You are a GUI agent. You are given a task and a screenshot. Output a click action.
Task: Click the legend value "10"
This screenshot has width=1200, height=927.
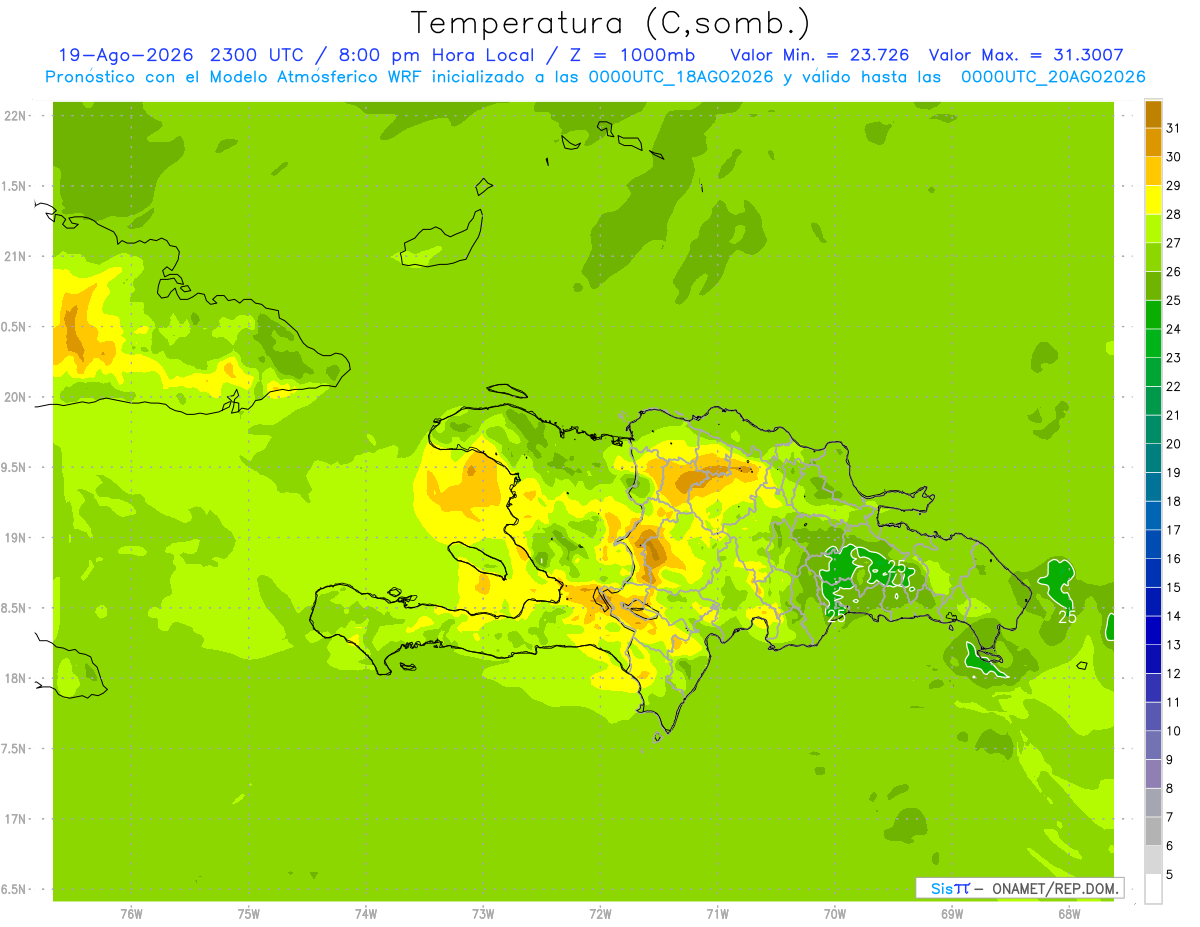[x=1174, y=730]
